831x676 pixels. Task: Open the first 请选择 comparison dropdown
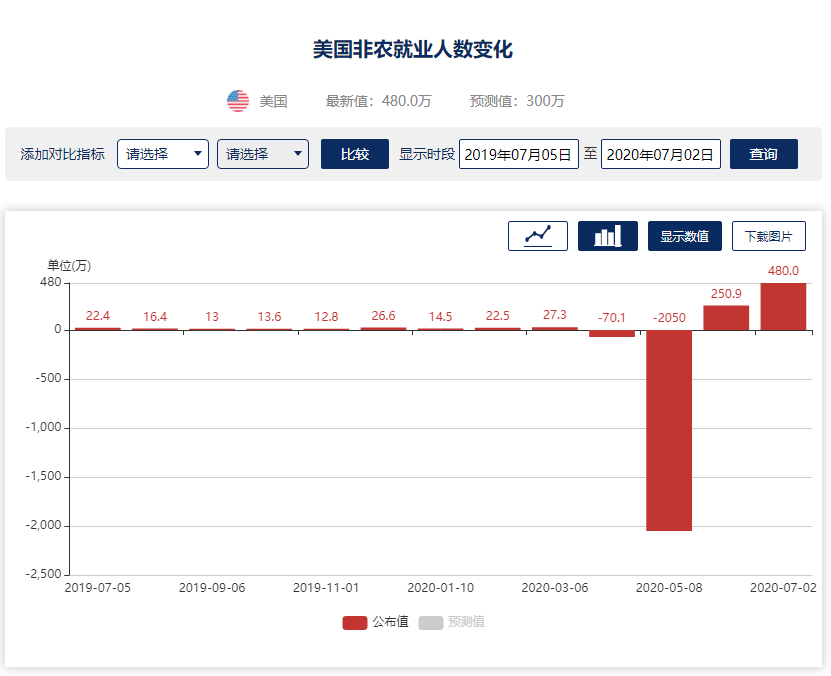(x=163, y=154)
